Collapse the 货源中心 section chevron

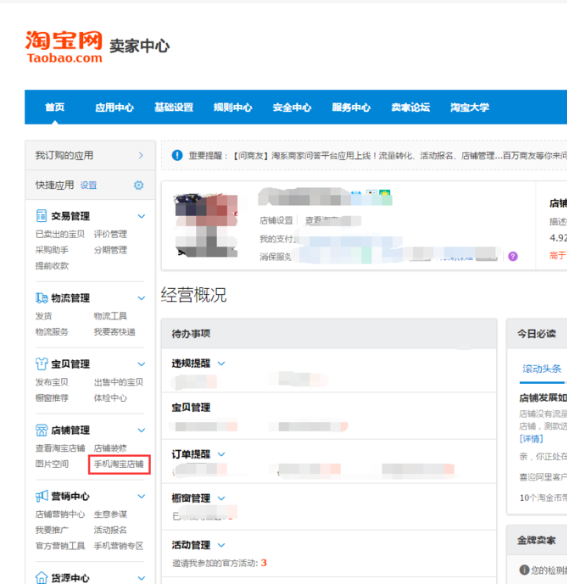[x=141, y=578]
